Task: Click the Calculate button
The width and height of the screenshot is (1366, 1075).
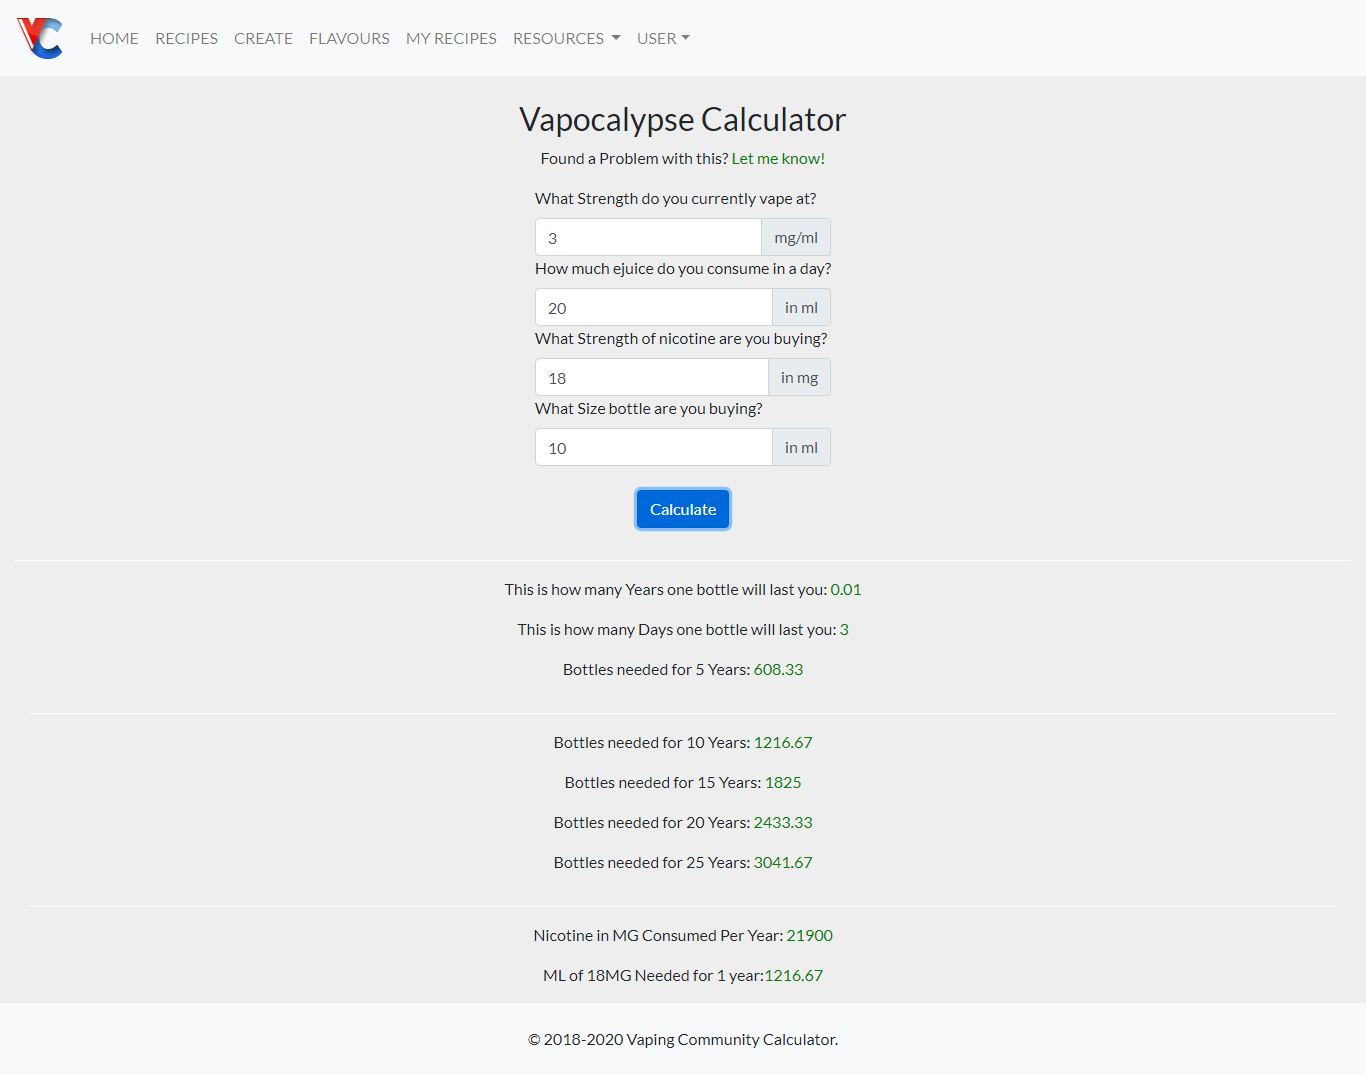Action: click(x=683, y=509)
